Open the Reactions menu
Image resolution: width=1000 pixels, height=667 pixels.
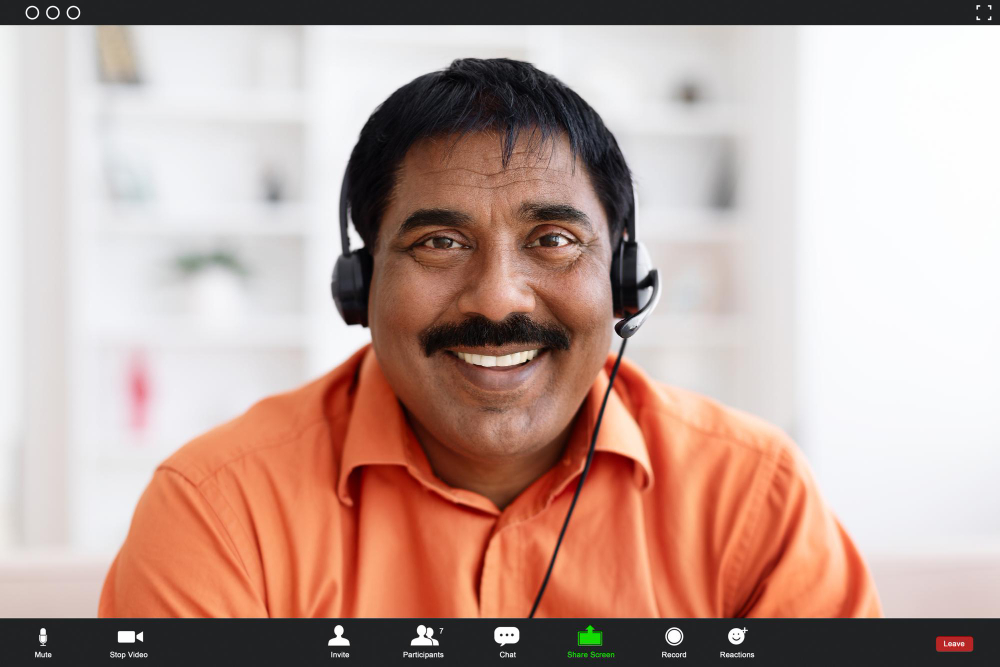[737, 643]
